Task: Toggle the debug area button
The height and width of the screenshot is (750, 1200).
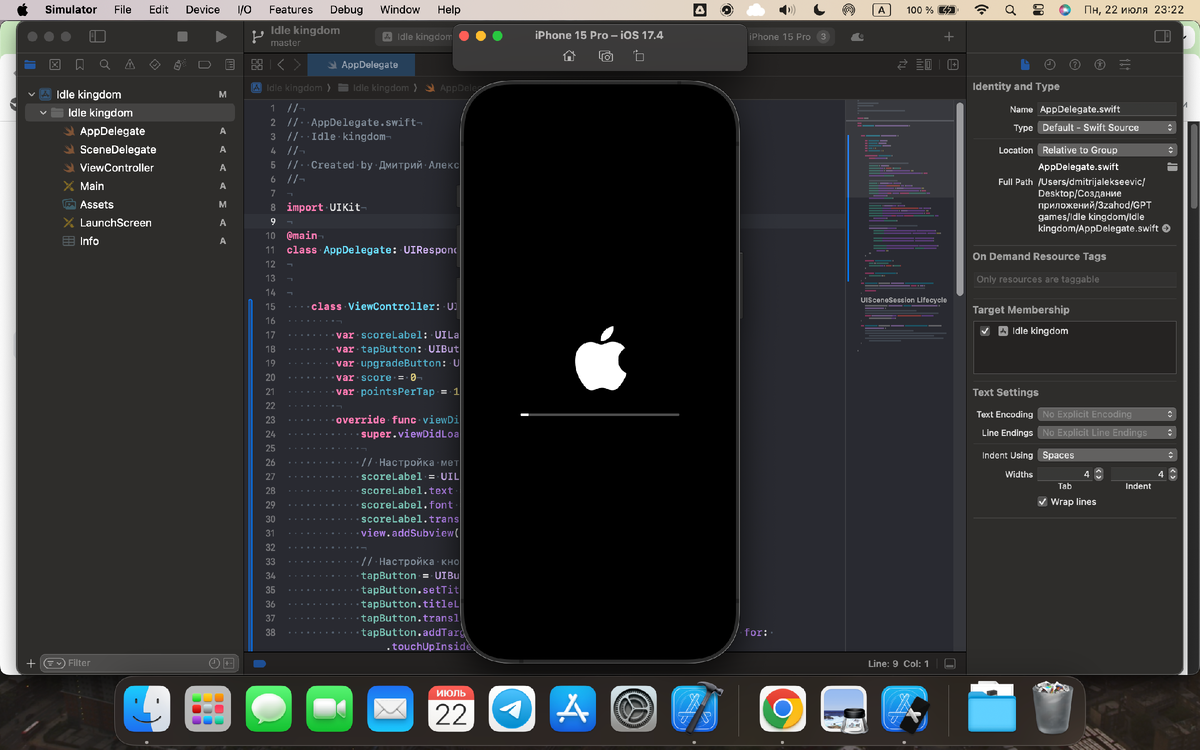Action: [950, 663]
